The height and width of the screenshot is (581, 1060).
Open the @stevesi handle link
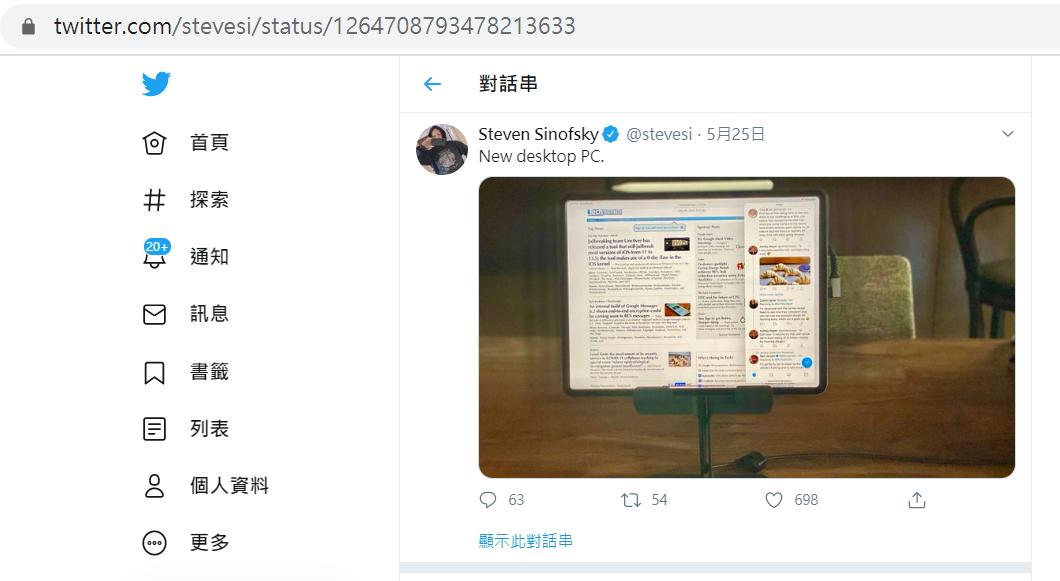[659, 134]
